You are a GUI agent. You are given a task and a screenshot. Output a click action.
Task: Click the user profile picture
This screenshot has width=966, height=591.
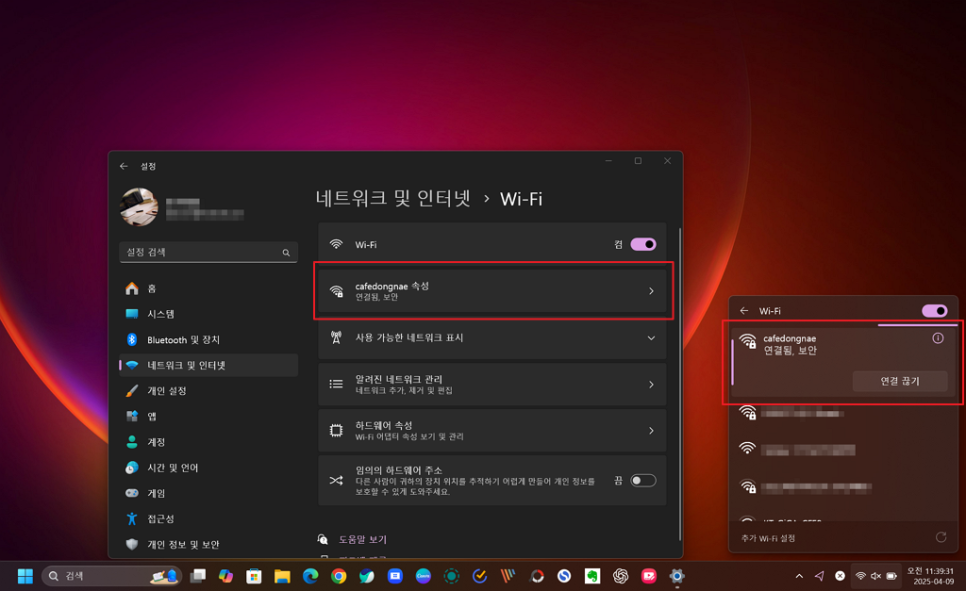click(x=139, y=207)
